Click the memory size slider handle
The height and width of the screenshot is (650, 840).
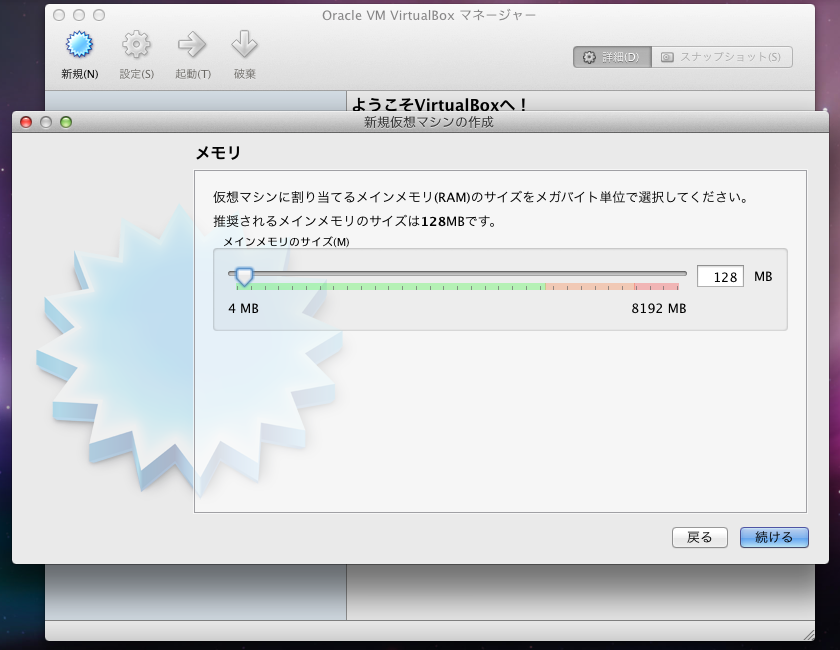244,277
